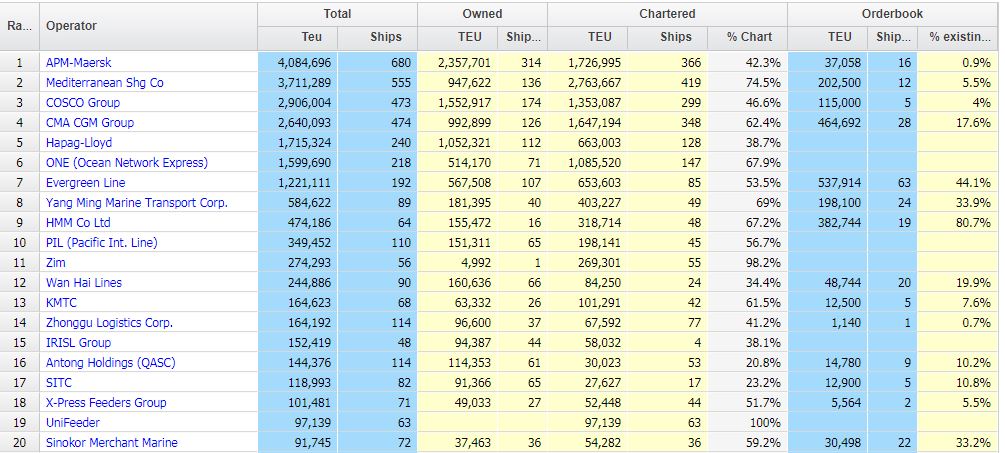Open the UniFeeder operator link

tap(72, 423)
